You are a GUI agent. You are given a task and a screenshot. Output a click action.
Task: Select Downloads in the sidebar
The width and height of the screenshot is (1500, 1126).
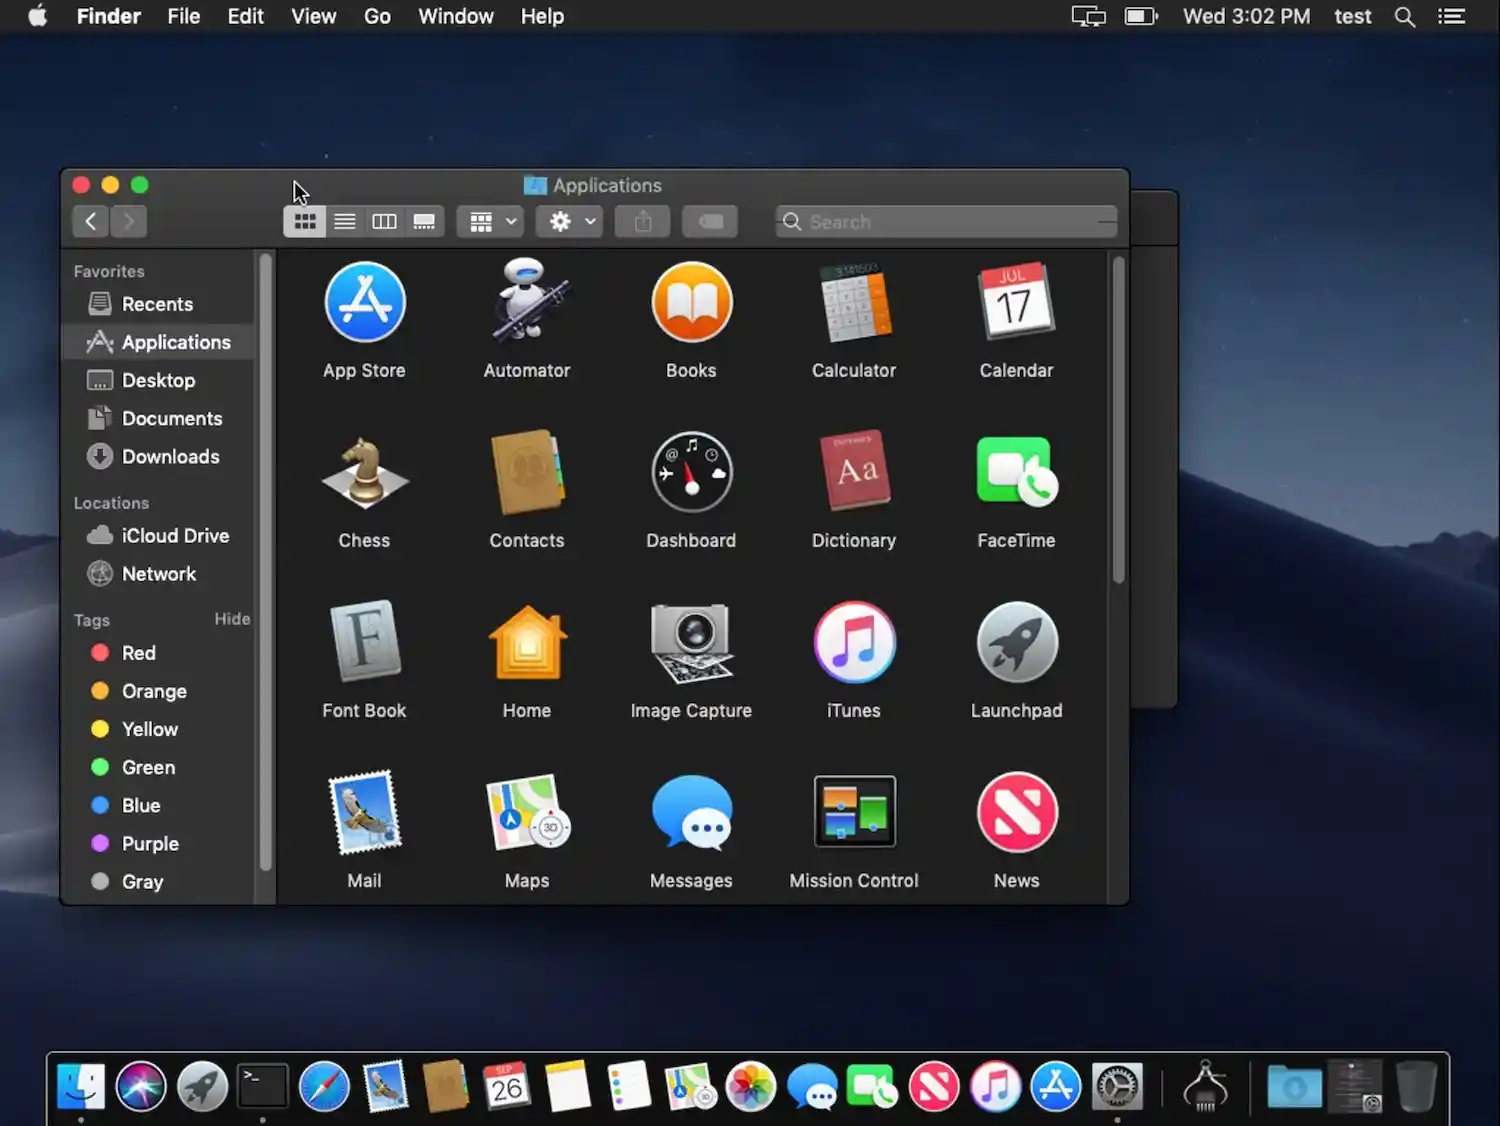170,457
